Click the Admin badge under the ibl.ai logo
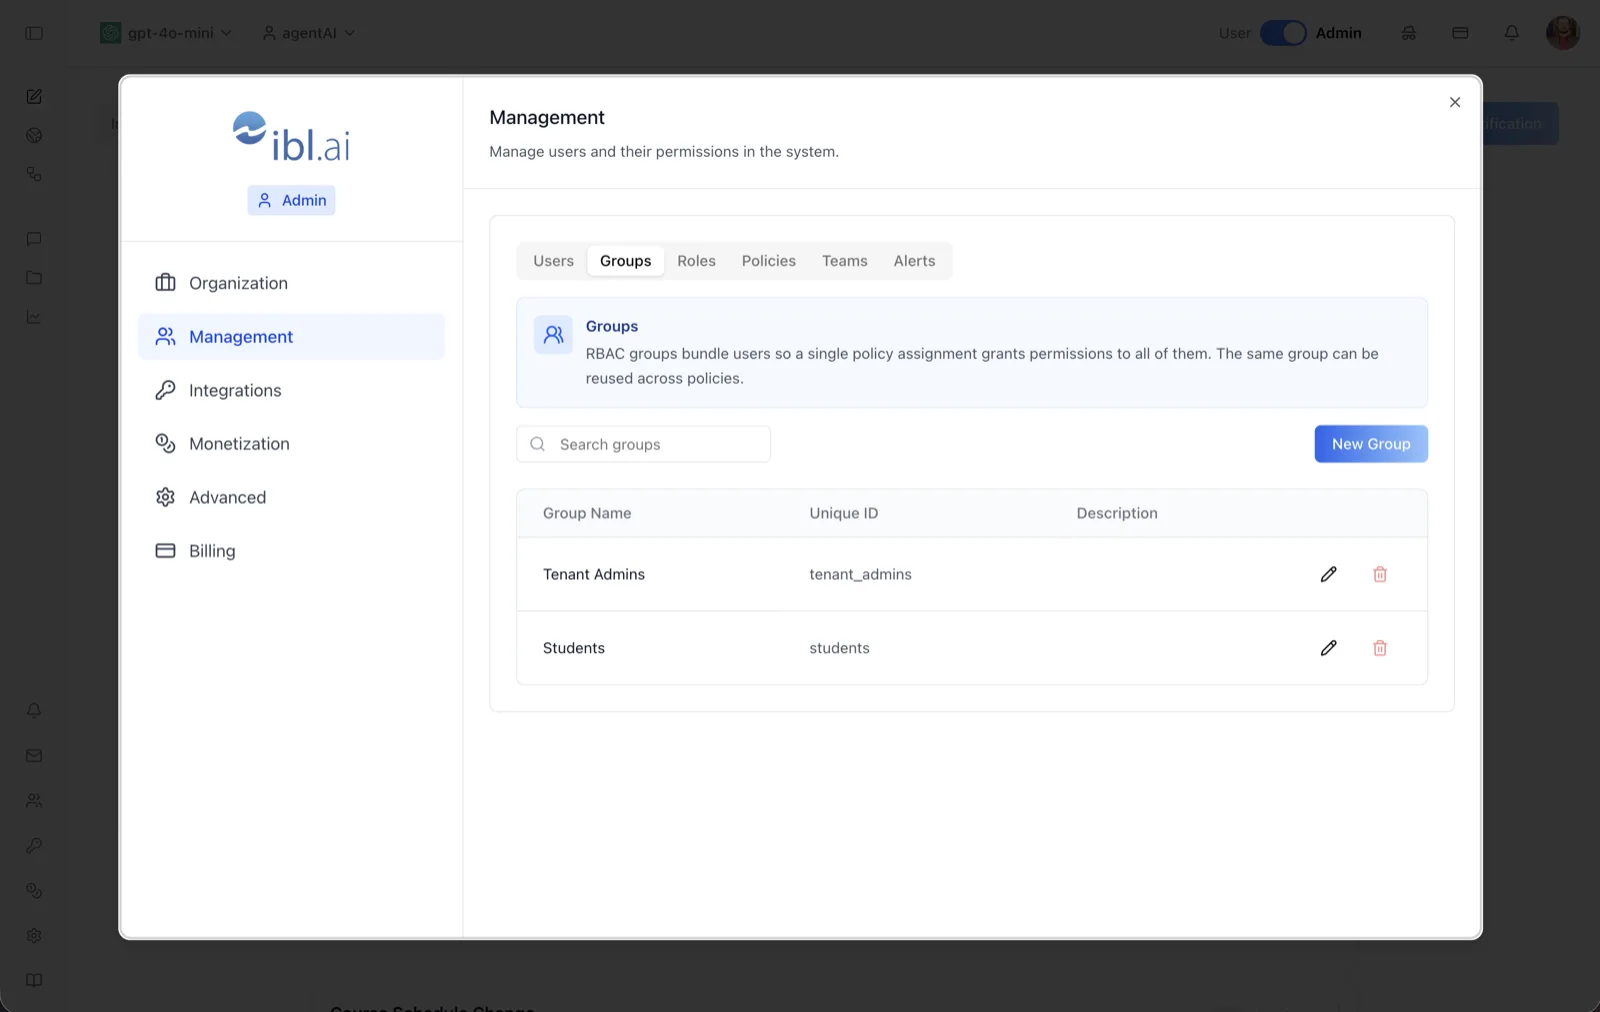This screenshot has width=1600, height=1012. [291, 200]
